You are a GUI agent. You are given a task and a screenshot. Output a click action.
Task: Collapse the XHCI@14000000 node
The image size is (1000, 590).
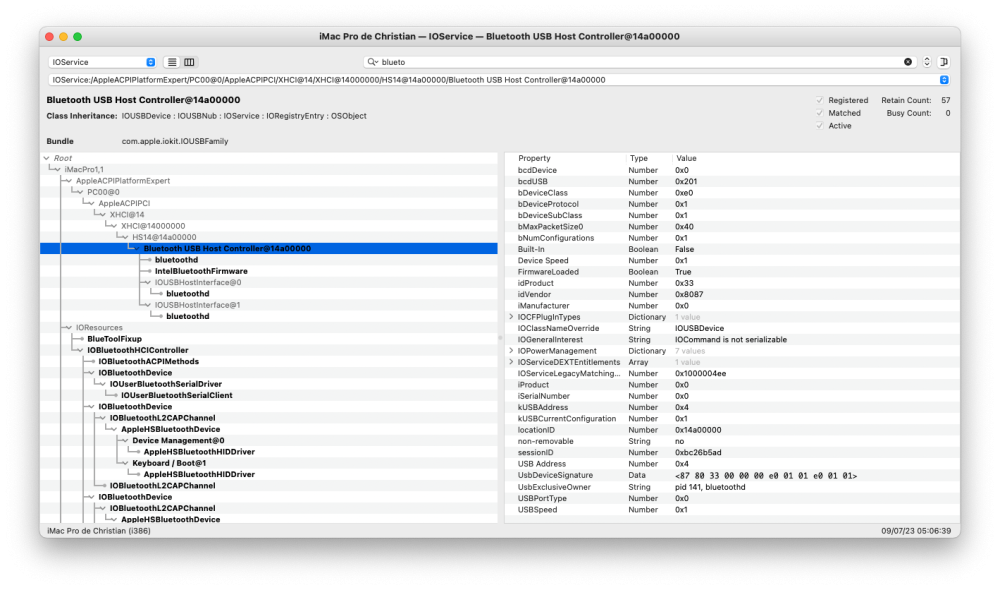pos(114,226)
